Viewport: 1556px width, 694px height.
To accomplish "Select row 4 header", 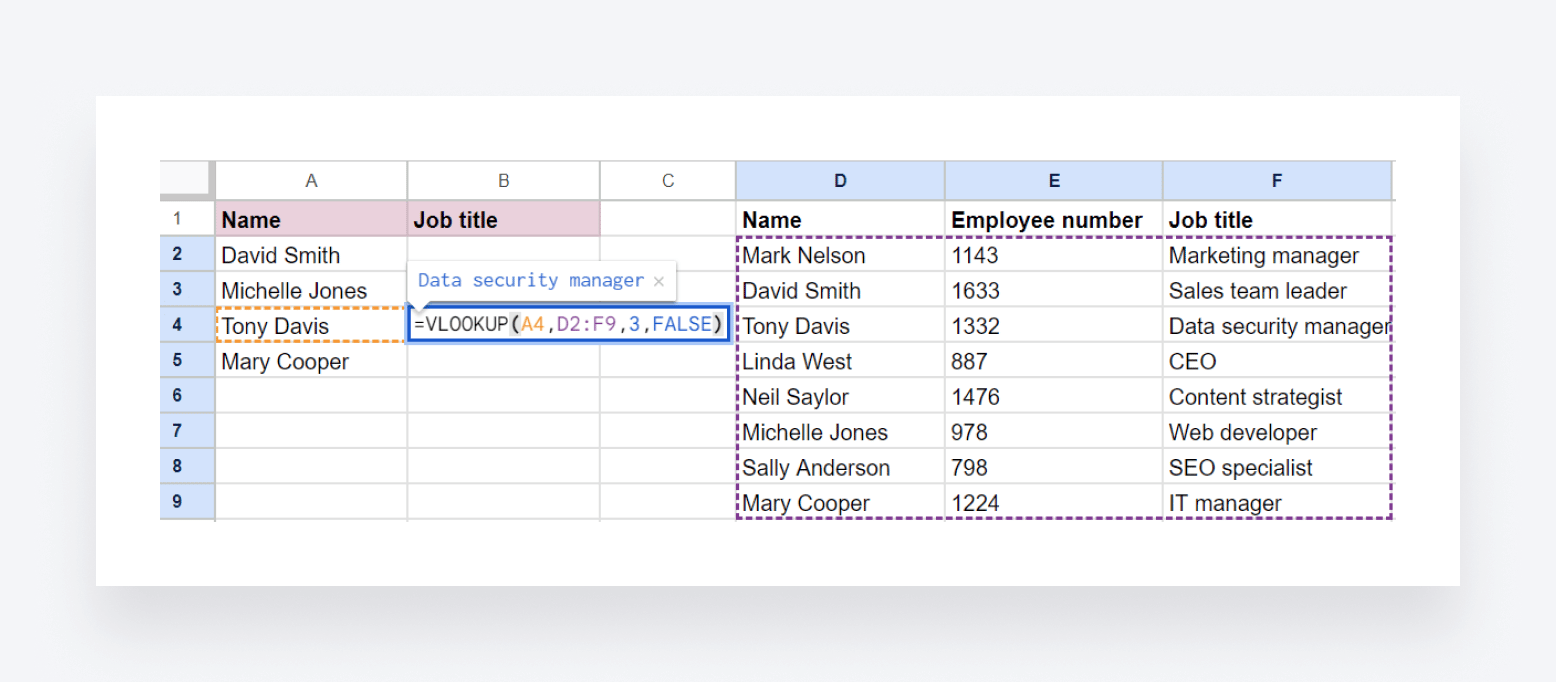I will coord(187,325).
